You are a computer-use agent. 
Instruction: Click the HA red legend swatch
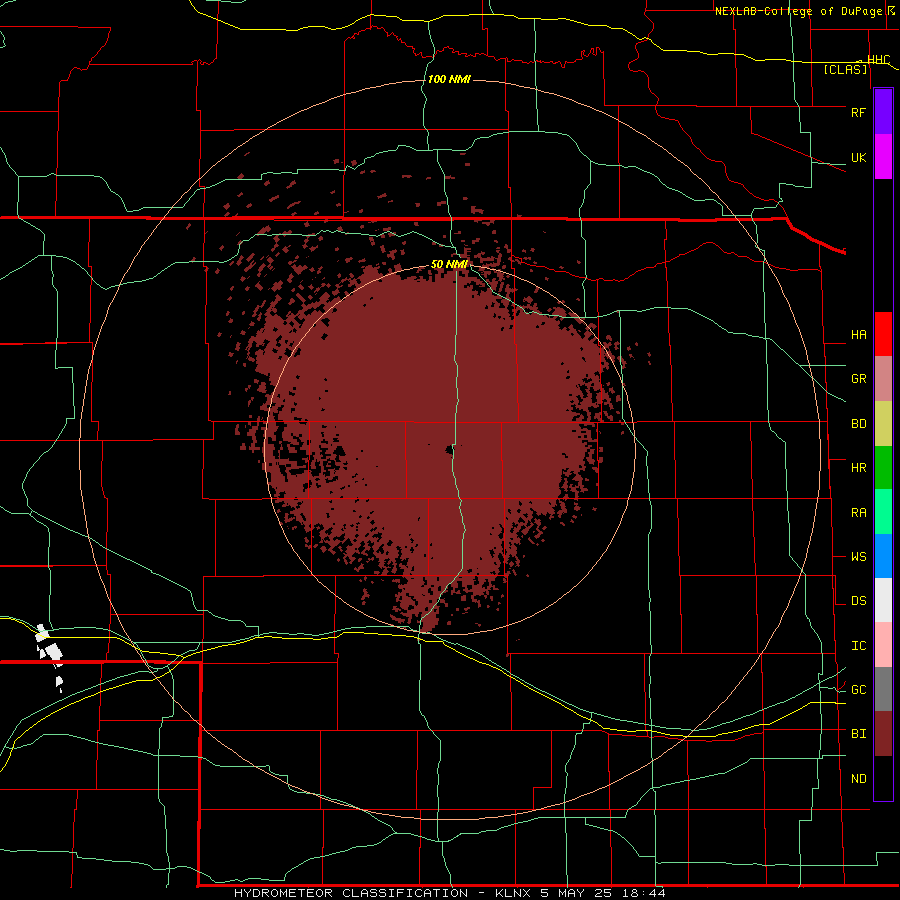point(883,334)
